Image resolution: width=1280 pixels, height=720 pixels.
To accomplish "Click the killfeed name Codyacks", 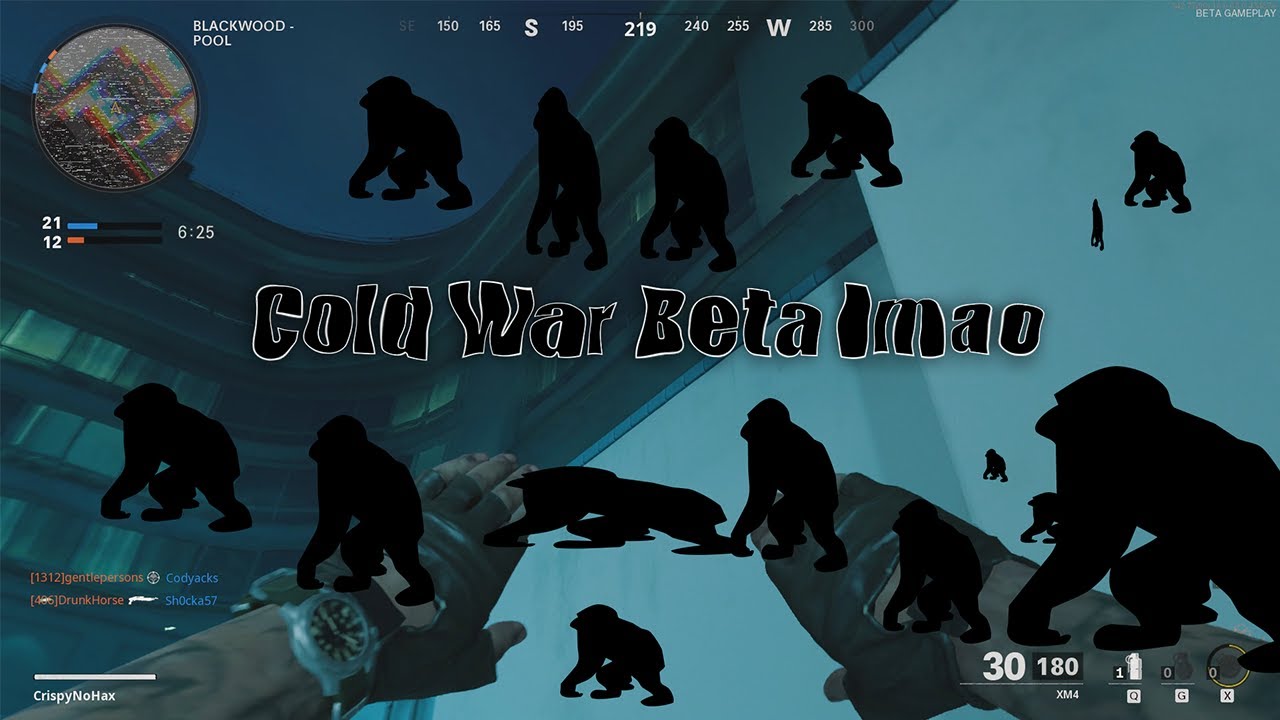I will [192, 578].
